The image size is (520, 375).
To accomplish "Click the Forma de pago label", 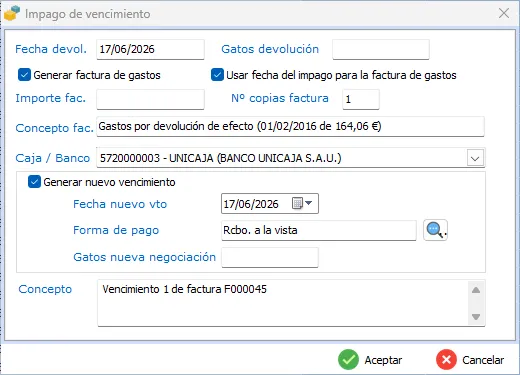I will (x=116, y=230).
